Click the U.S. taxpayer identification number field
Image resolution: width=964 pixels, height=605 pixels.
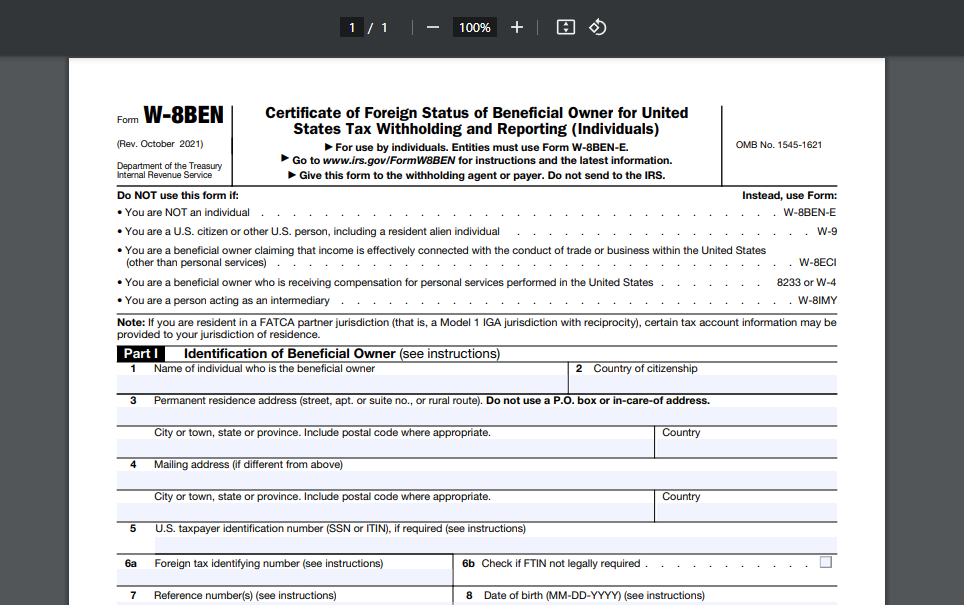496,544
